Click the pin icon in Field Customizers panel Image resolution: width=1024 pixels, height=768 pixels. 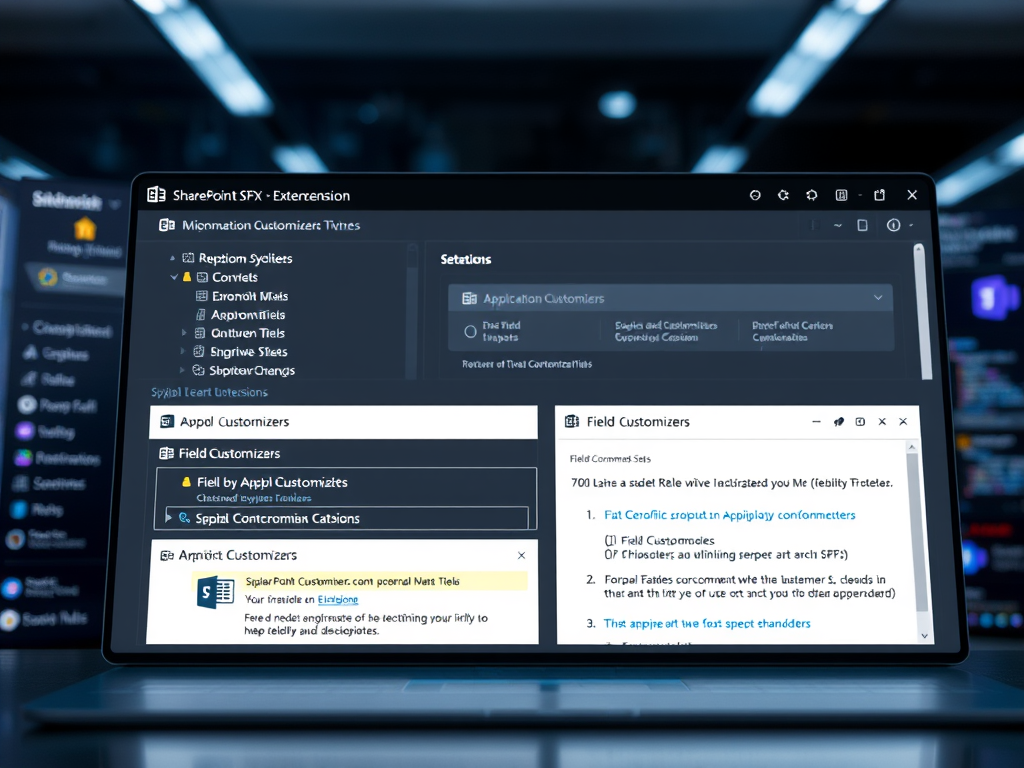(837, 422)
